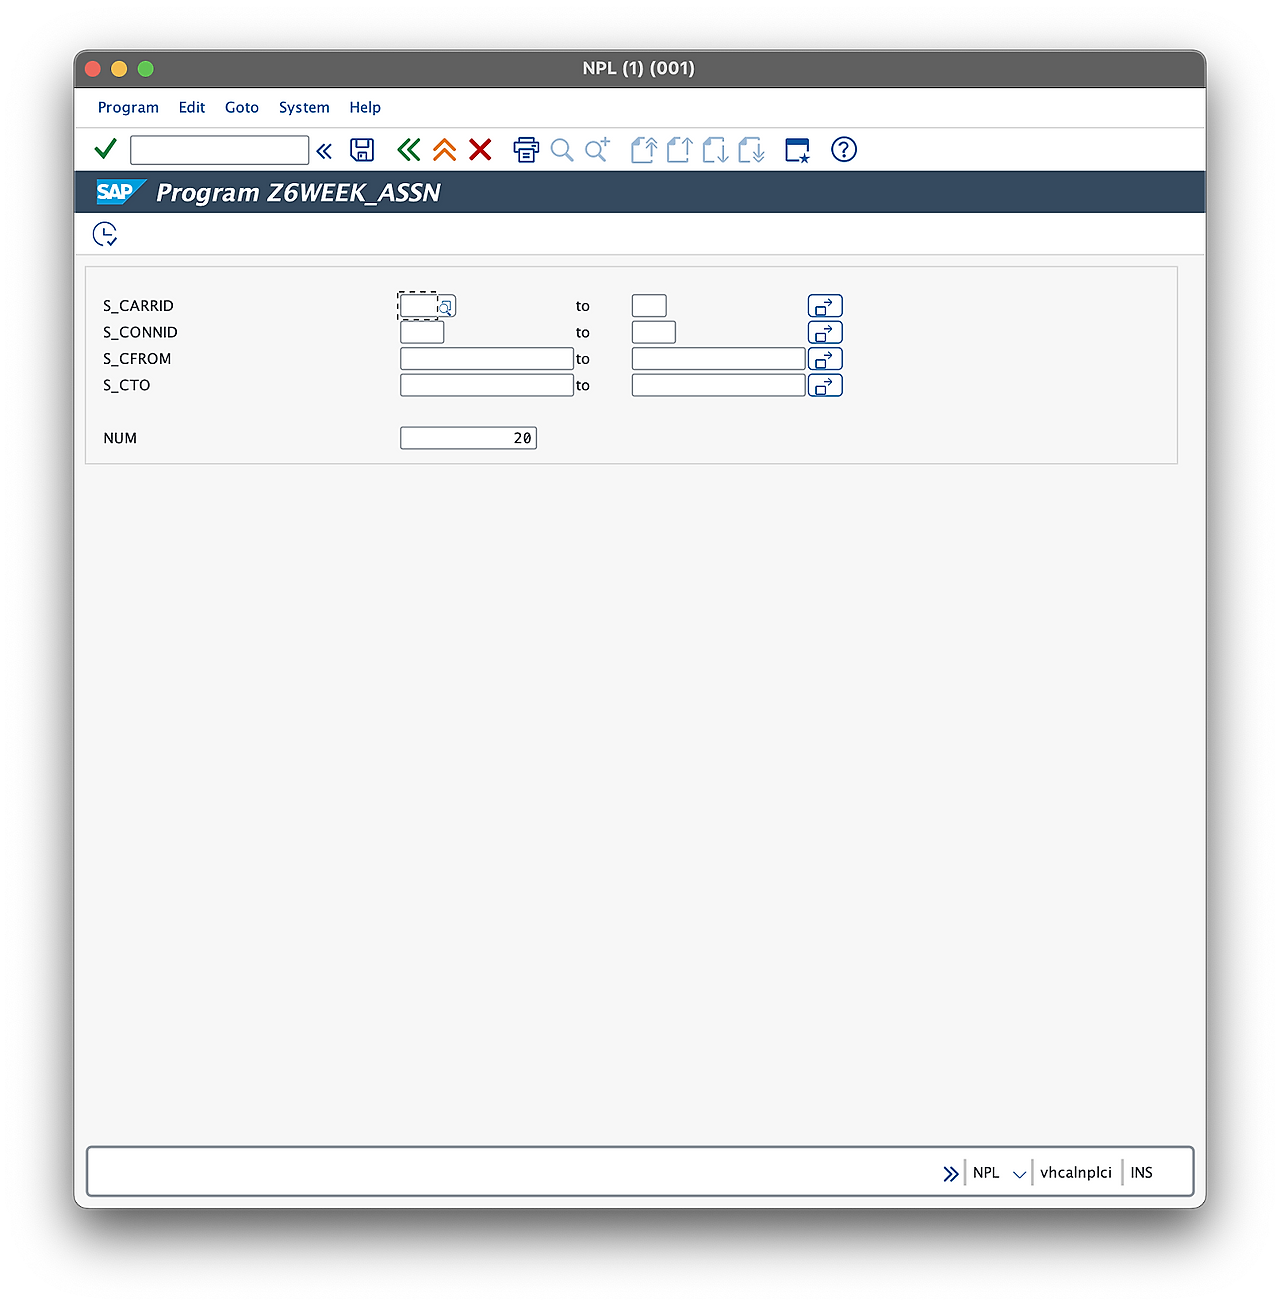The height and width of the screenshot is (1306, 1280).
Task: Click the First Page icon
Action: click(644, 150)
